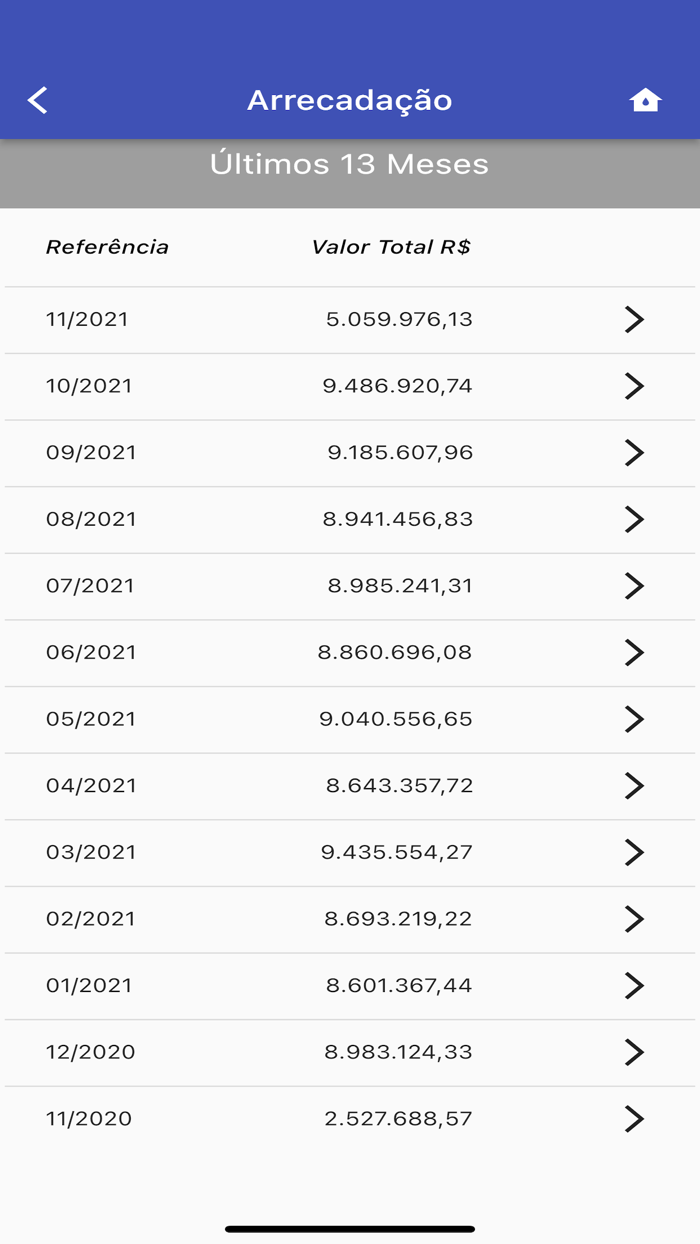Tap the Referência column header
The image size is (700, 1244).
point(107,247)
